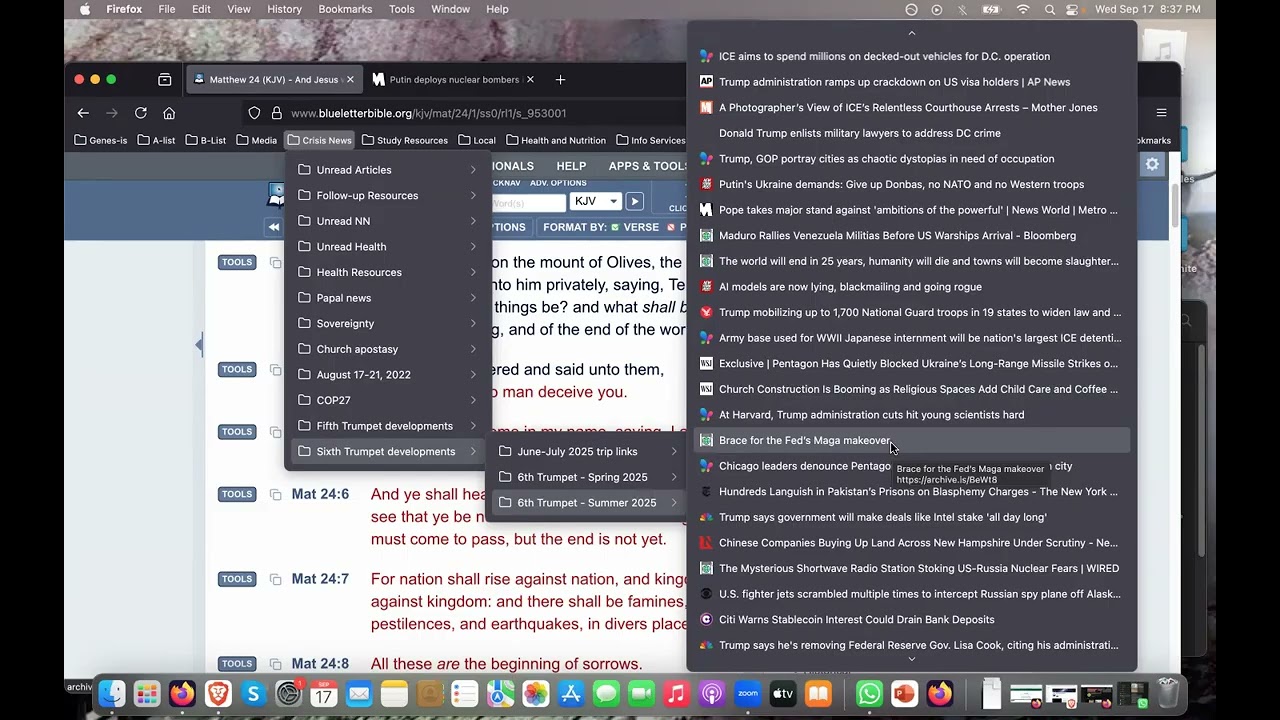Click TOOLS button beside Mat 24:6
The width and height of the screenshot is (1280, 720).
click(x=237, y=494)
